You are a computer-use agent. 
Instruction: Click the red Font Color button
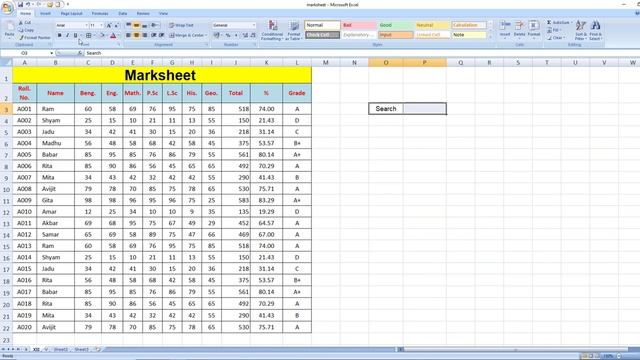[x=113, y=36]
